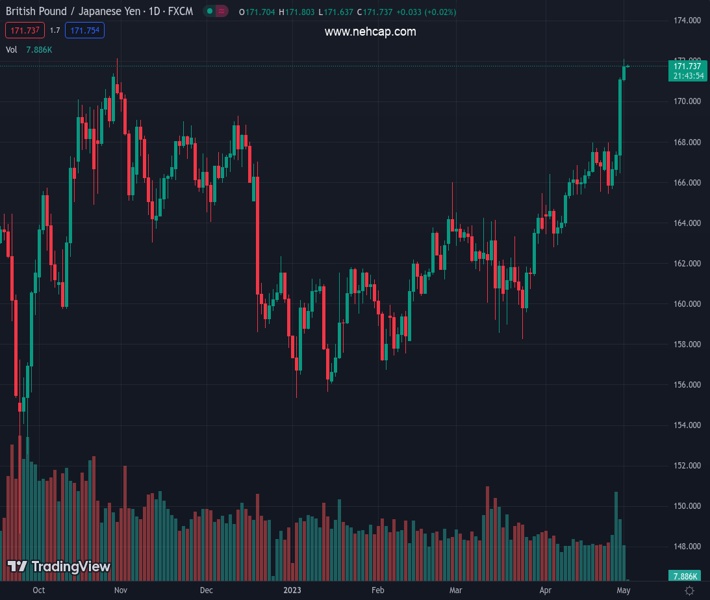Click the Nov label on time axis
This screenshot has height=600, width=710.
[x=118, y=591]
